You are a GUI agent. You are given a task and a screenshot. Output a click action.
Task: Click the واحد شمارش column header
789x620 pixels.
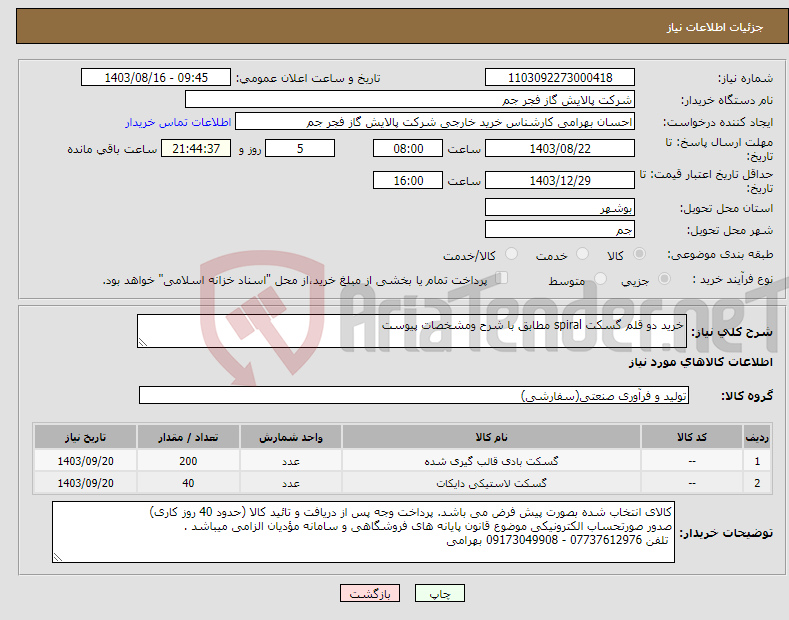(291, 437)
